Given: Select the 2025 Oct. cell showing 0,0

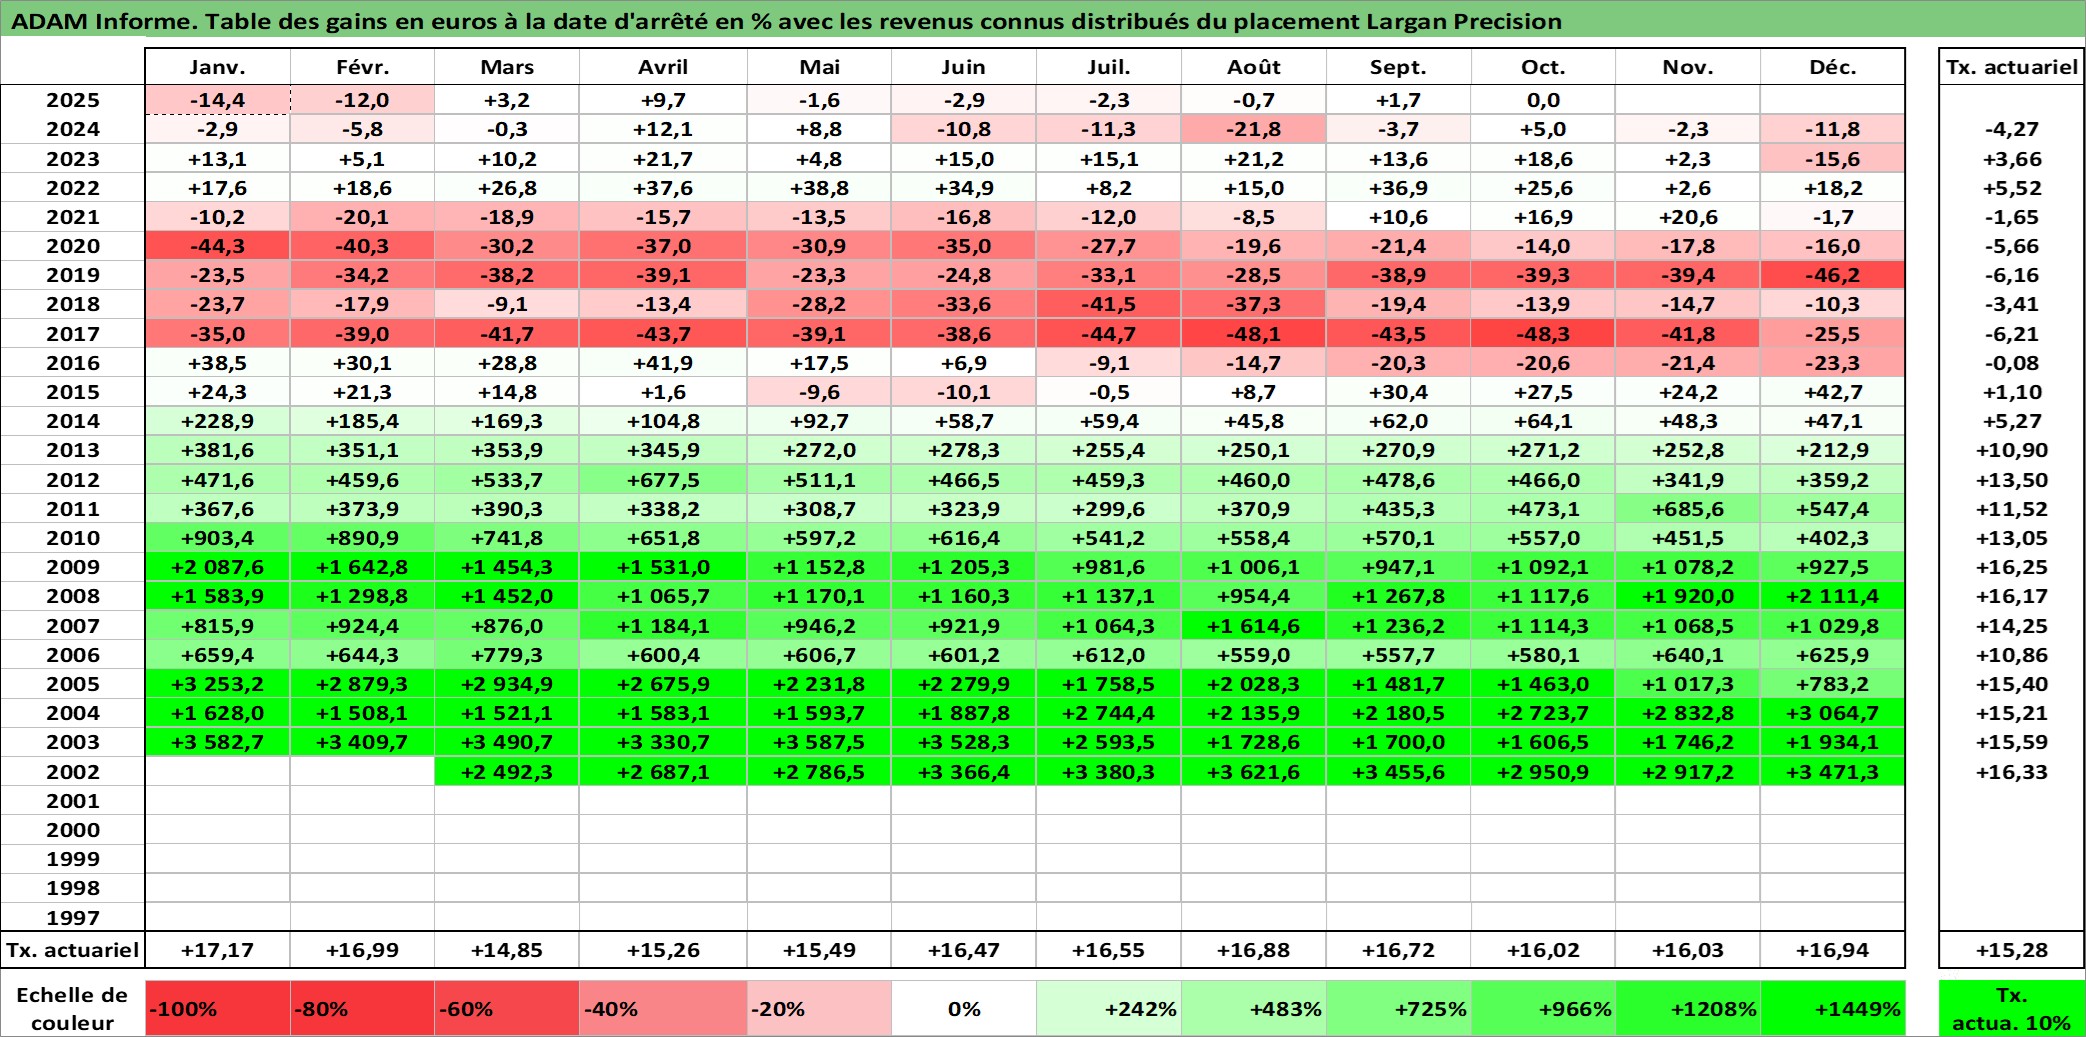Looking at the screenshot, I should [x=1543, y=100].
